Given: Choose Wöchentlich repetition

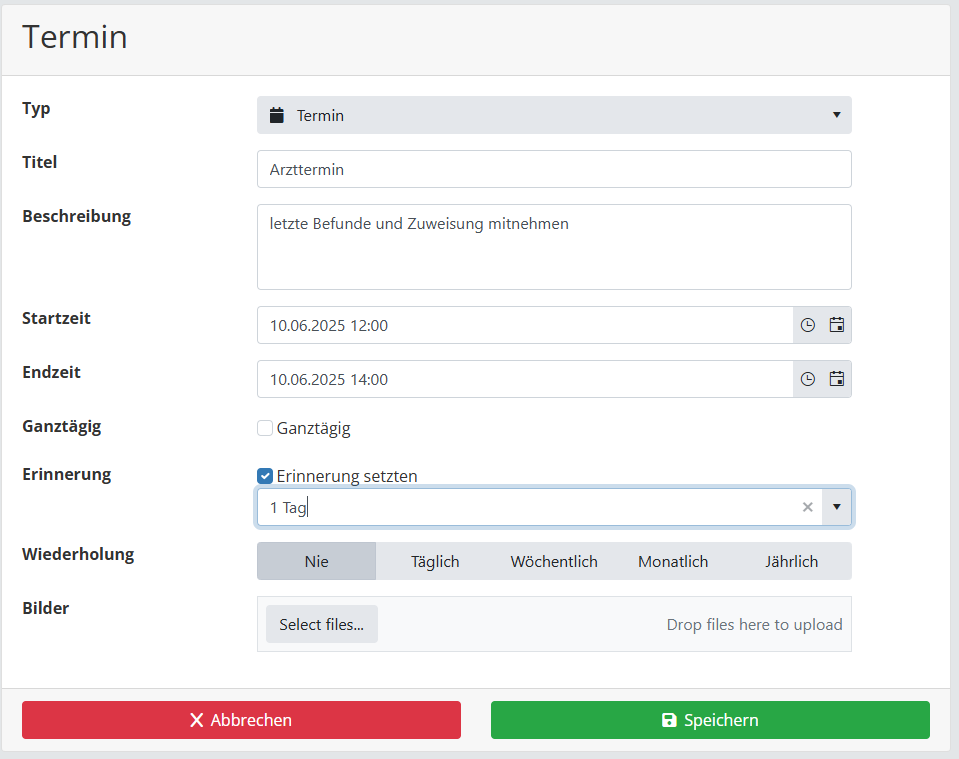Looking at the screenshot, I should point(554,561).
